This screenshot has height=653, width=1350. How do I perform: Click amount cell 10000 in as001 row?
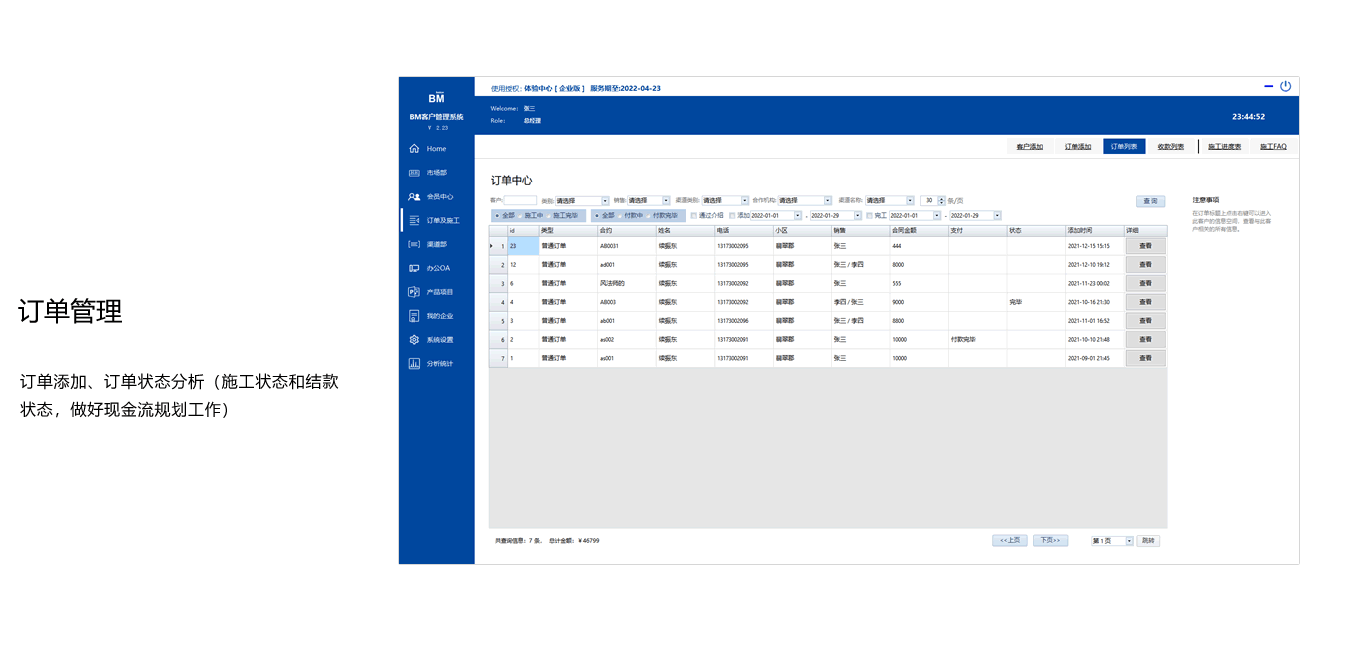point(919,358)
